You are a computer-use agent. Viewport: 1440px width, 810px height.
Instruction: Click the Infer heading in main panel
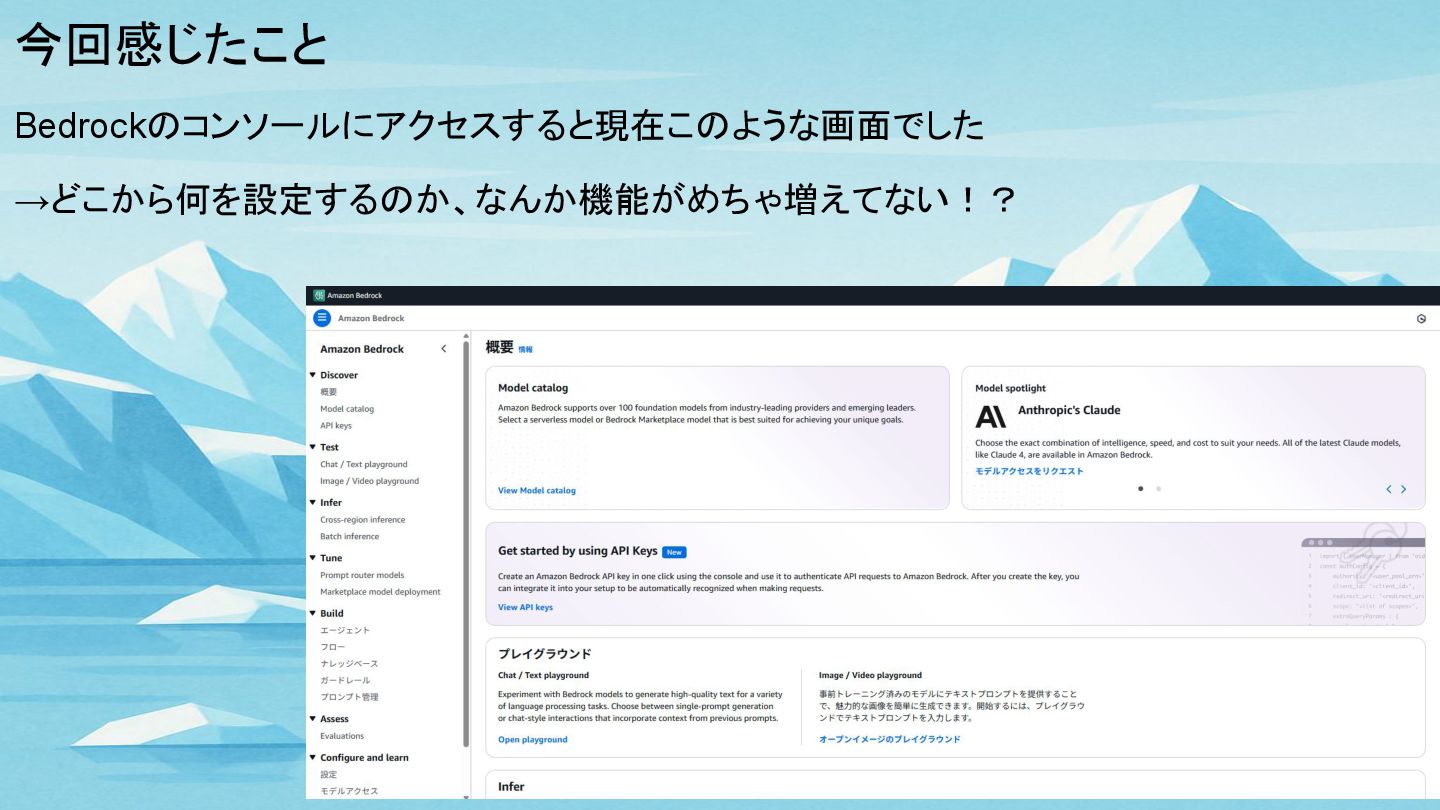coord(511,787)
